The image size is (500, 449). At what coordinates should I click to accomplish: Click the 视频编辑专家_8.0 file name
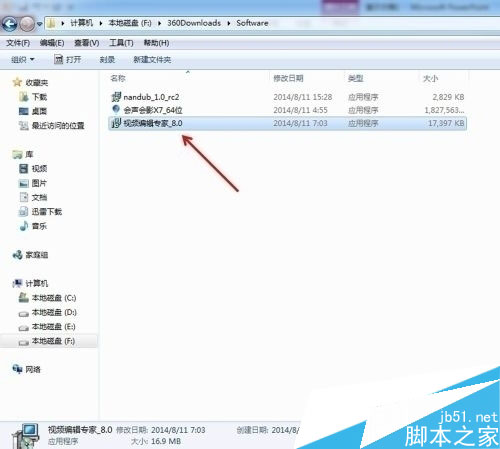coord(153,123)
